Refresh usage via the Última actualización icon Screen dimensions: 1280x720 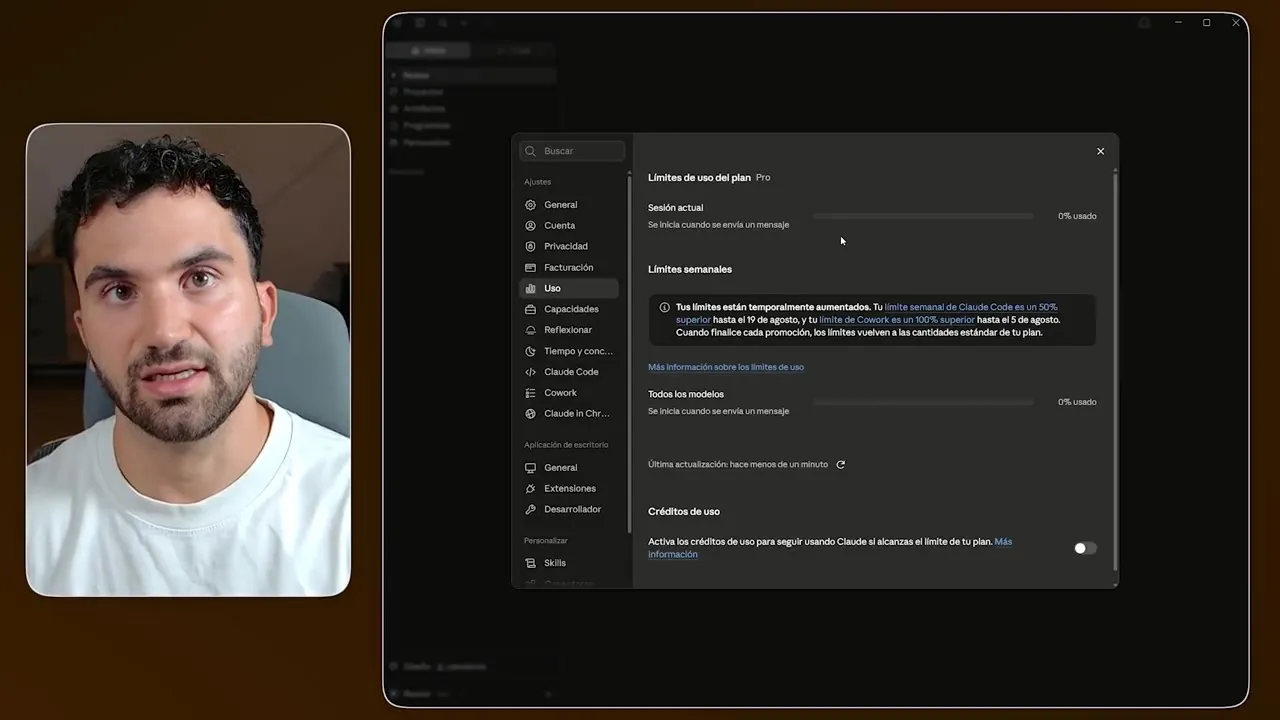(841, 465)
